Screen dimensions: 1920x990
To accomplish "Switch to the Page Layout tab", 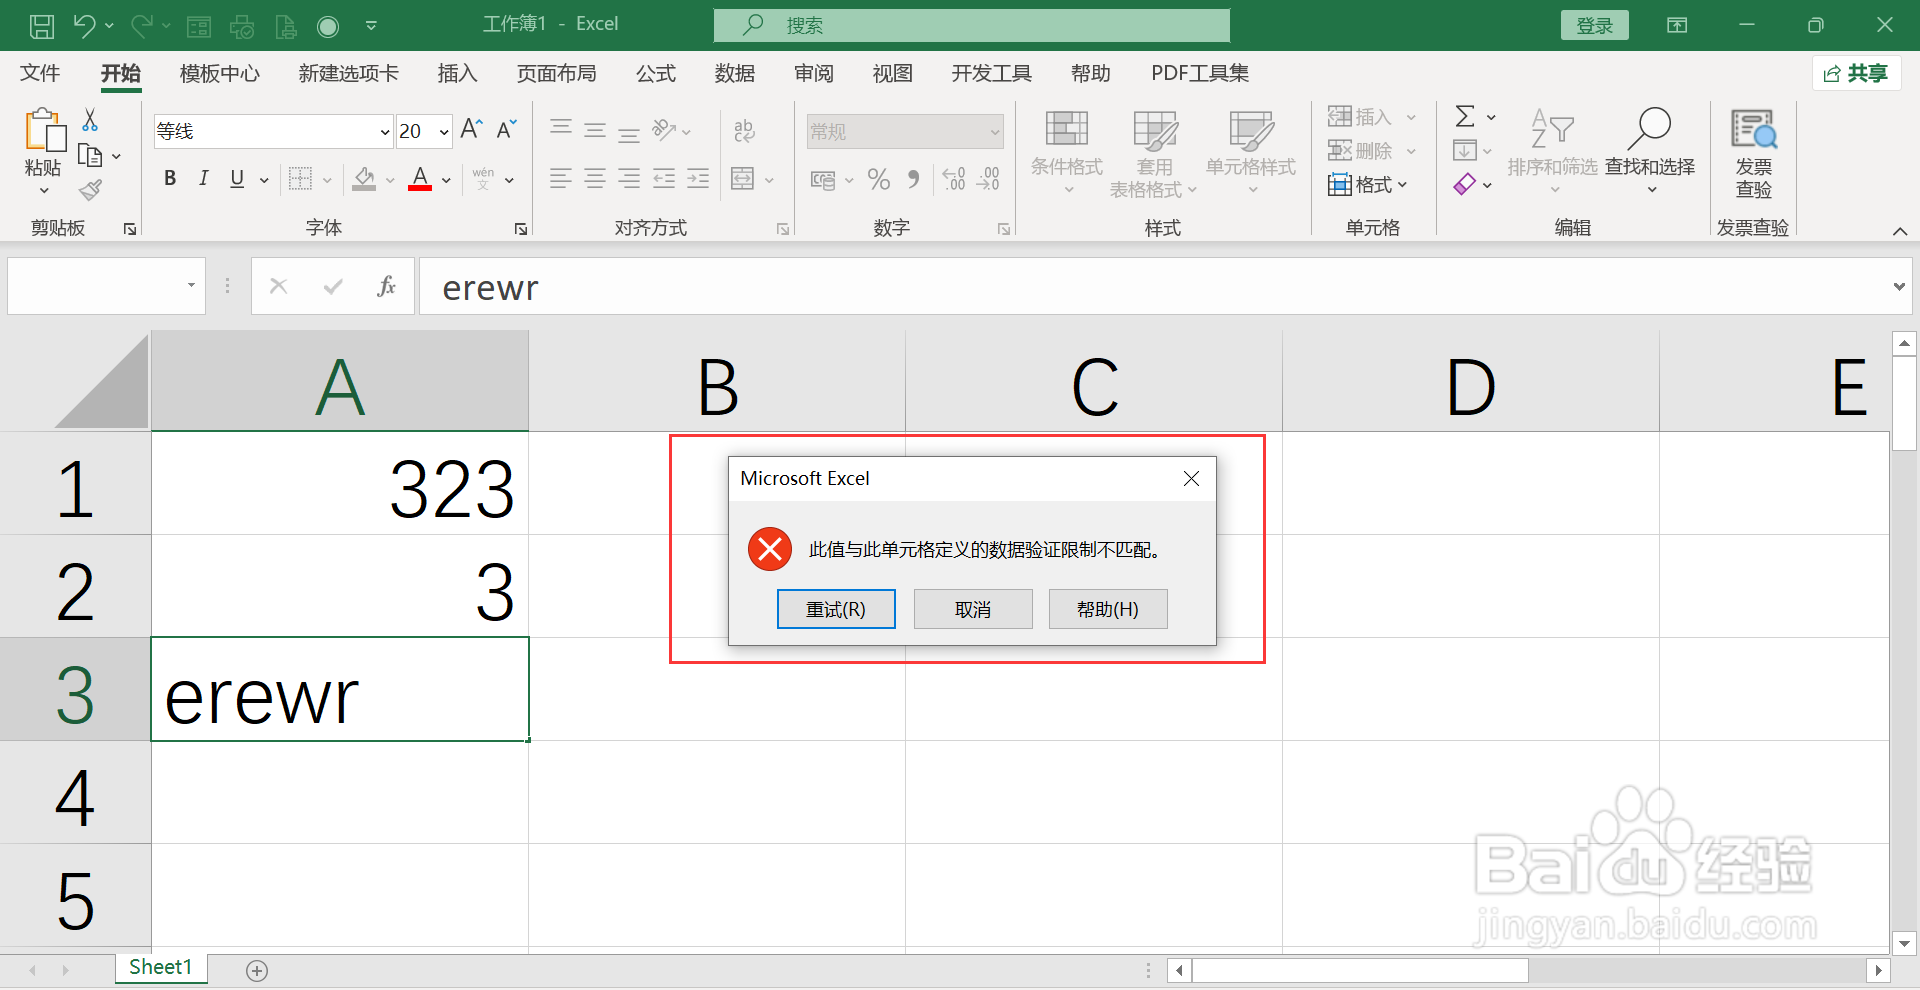I will 556,74.
